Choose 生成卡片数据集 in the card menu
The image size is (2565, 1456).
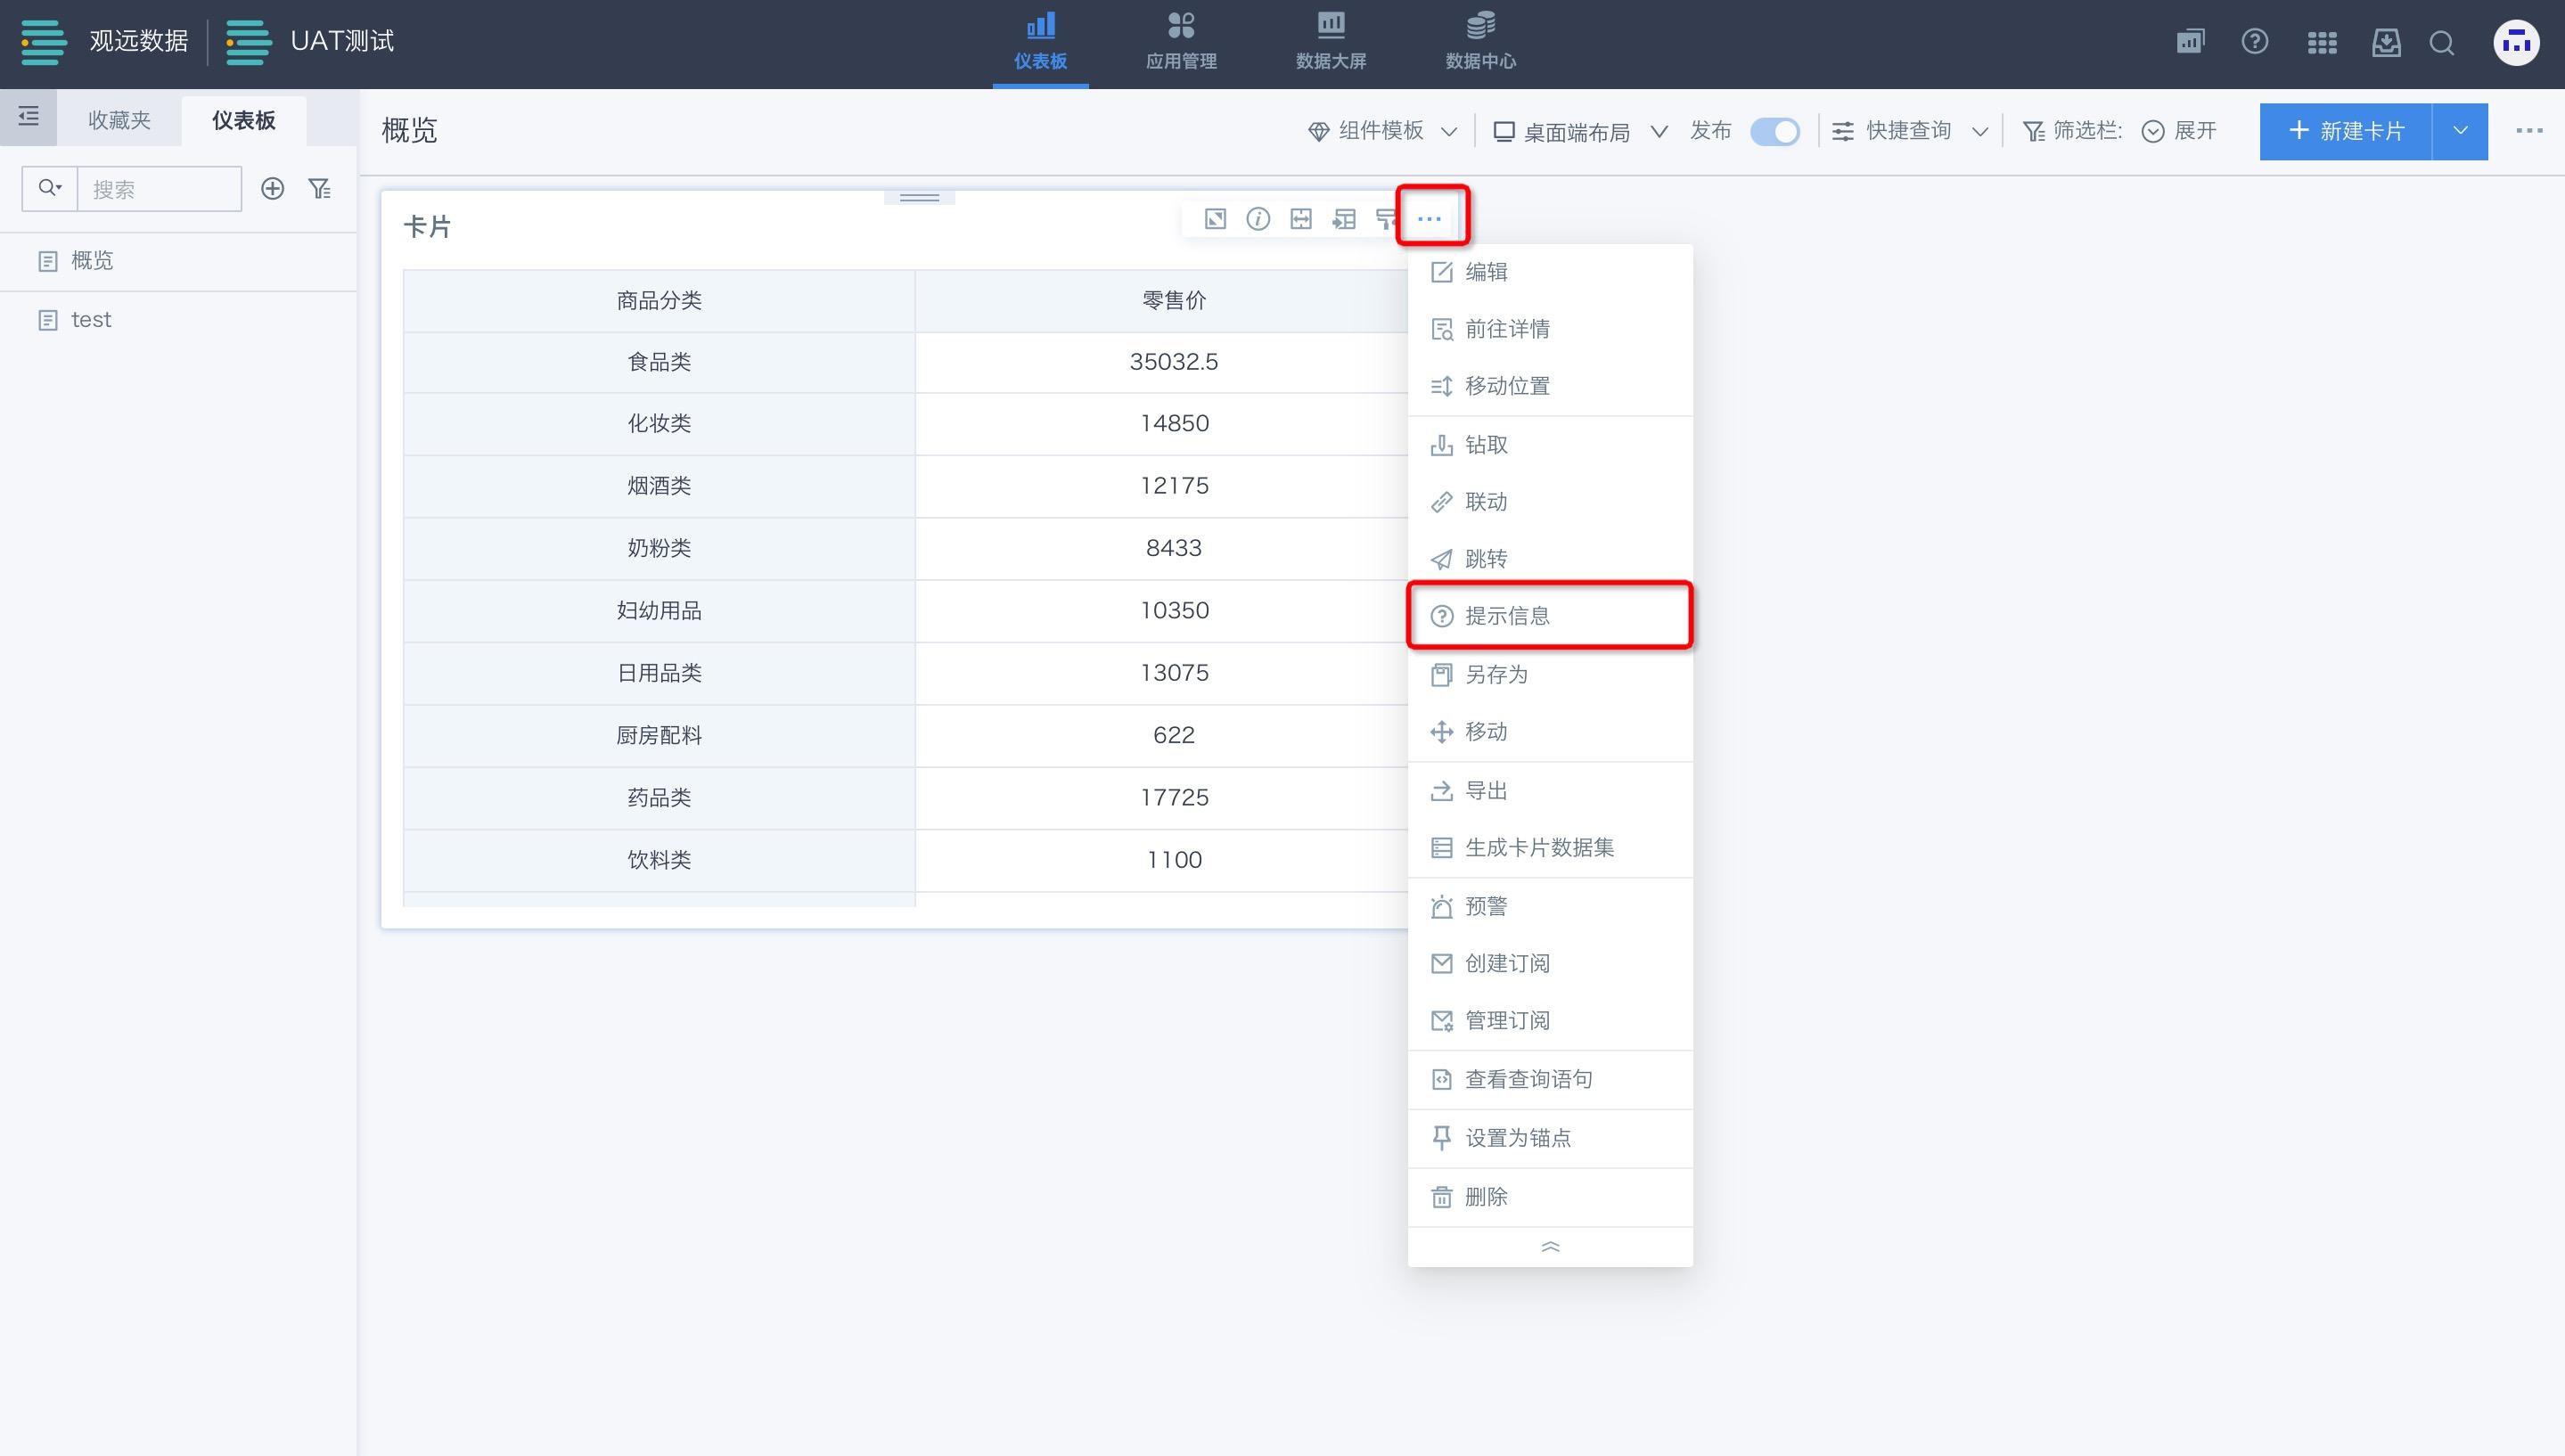point(1550,848)
